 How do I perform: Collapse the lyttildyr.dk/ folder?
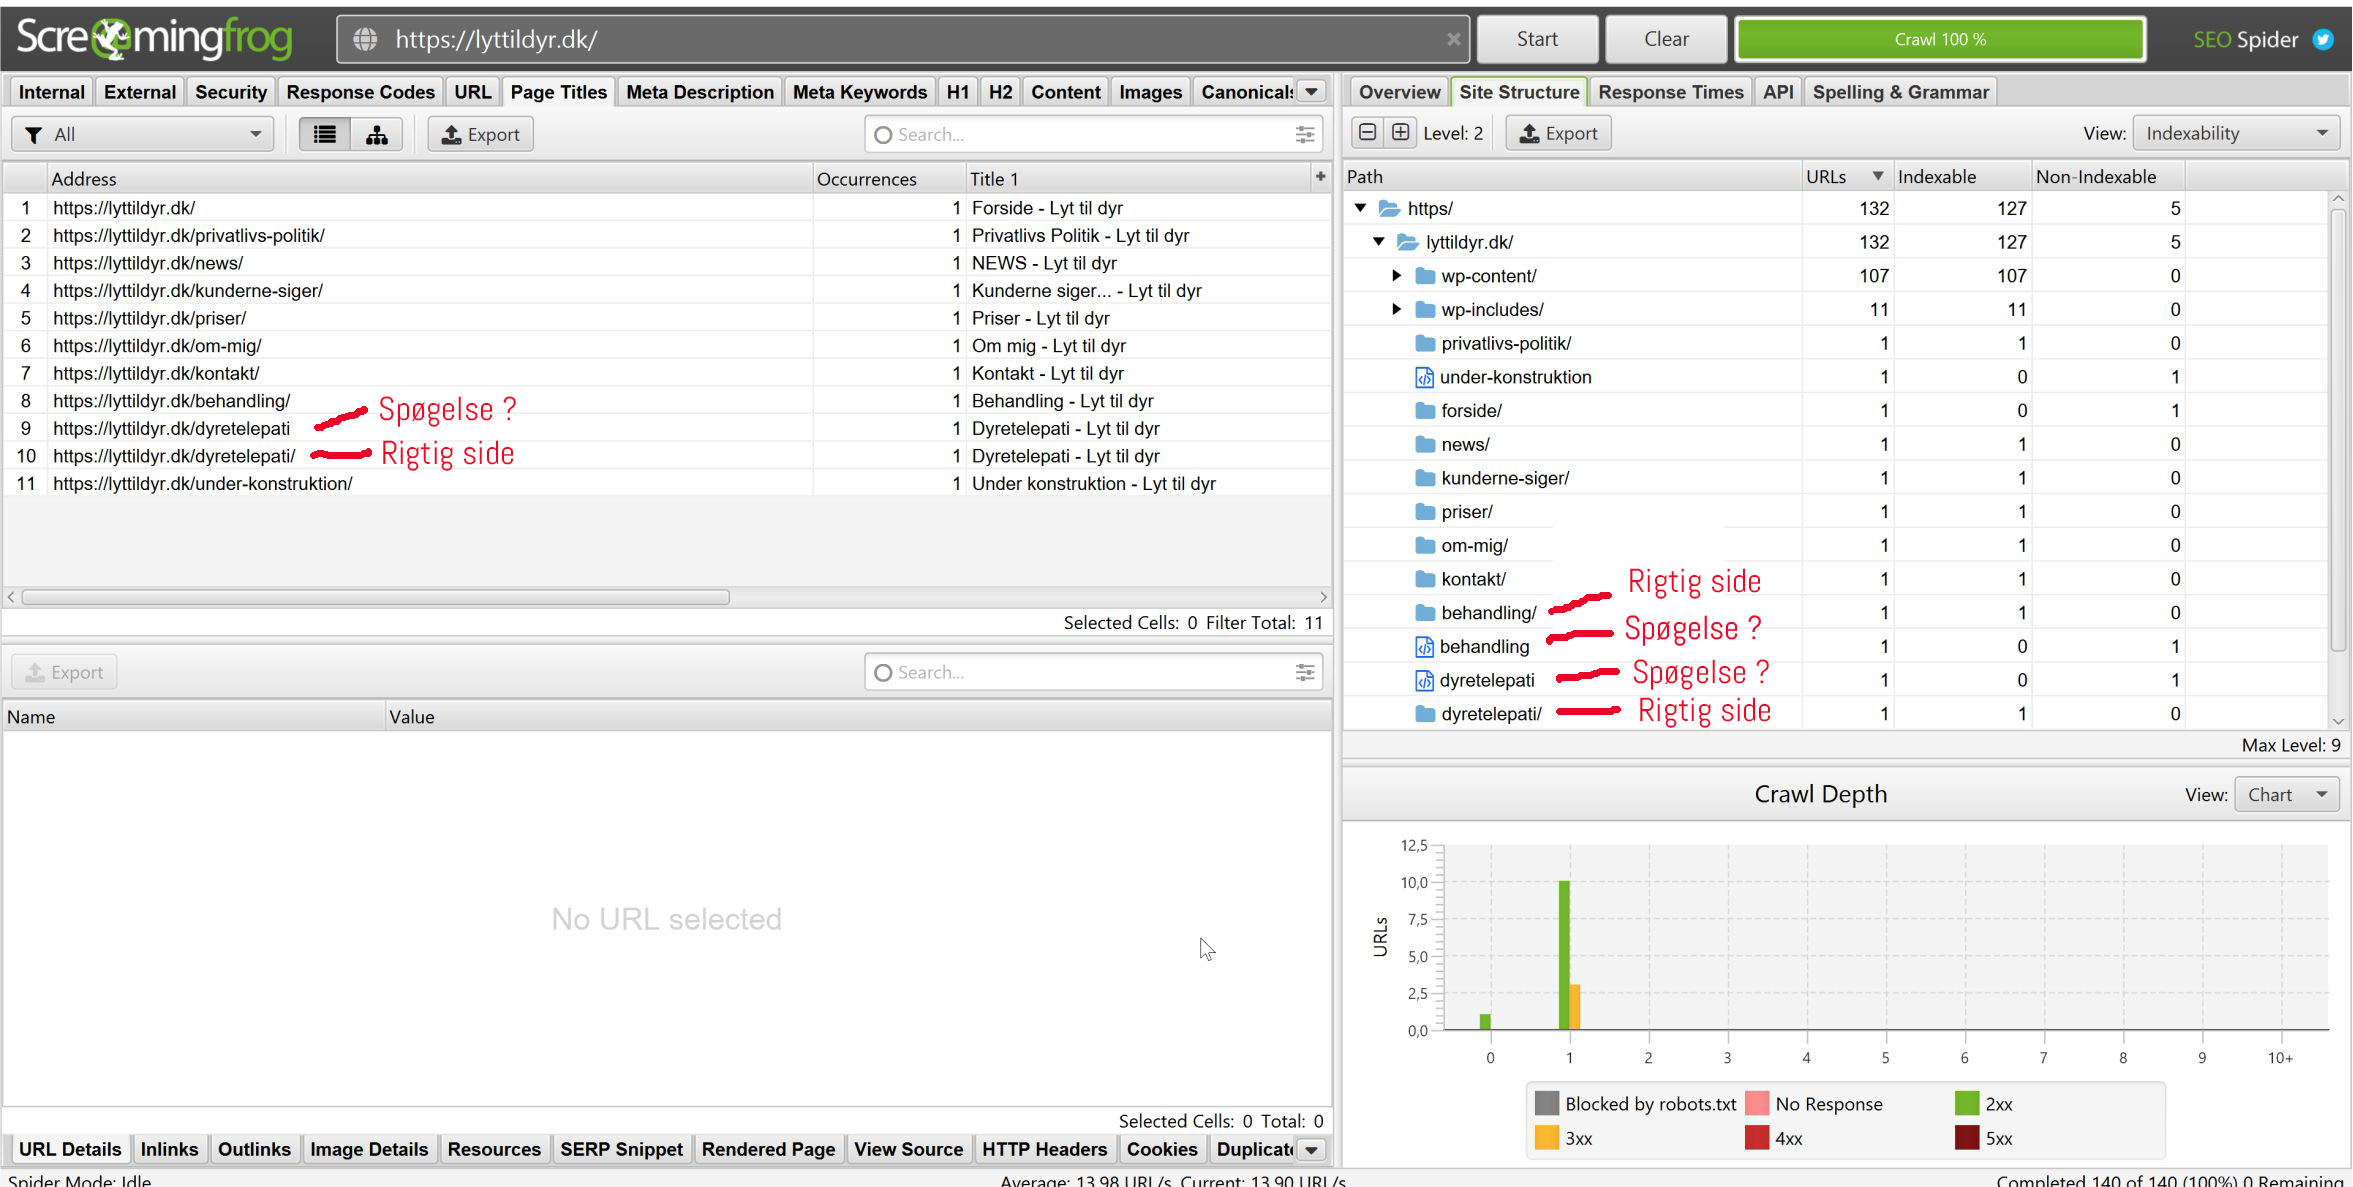pyautogui.click(x=1379, y=241)
